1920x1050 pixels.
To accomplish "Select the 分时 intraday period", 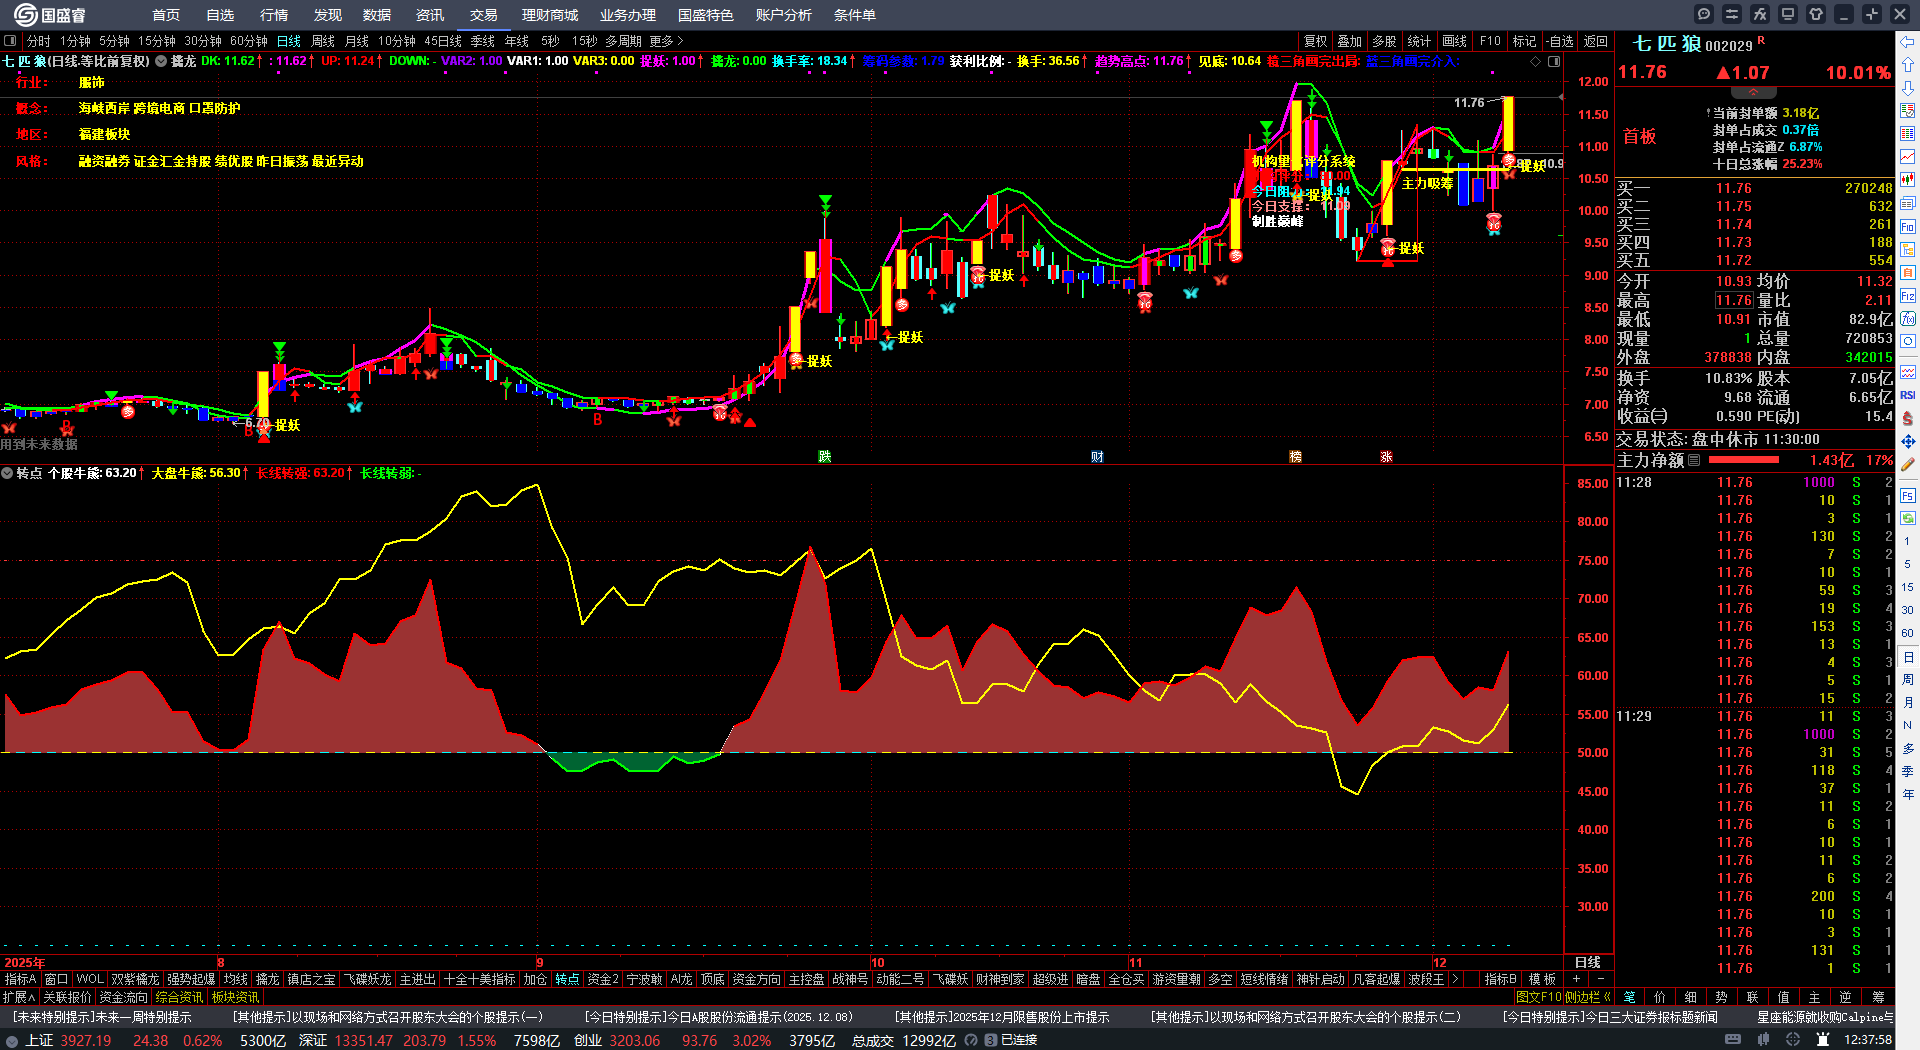I will pos(39,41).
